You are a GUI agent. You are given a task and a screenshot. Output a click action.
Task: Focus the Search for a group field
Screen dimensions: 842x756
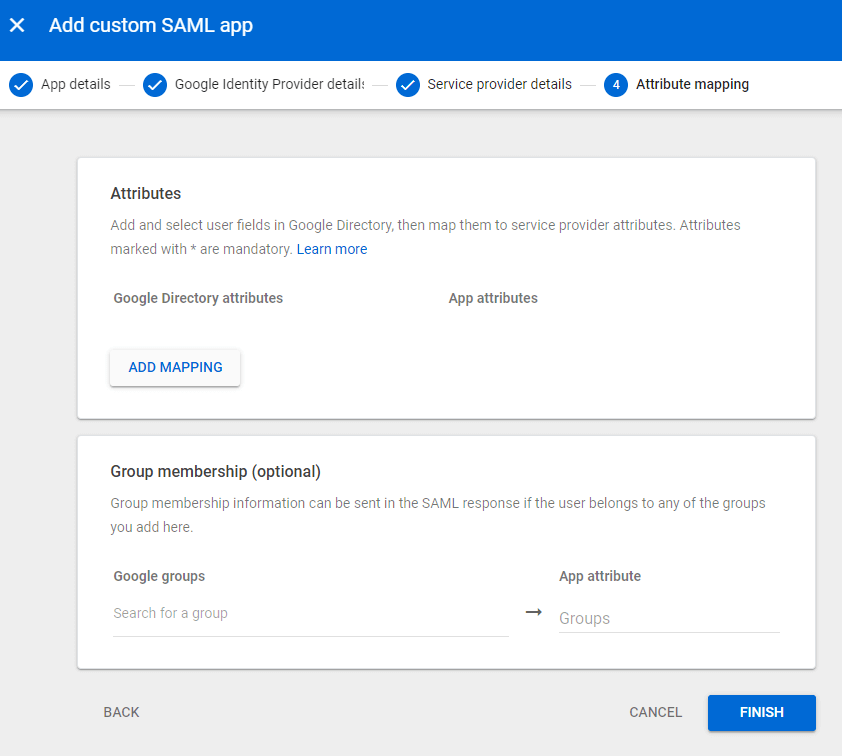[x=310, y=613]
